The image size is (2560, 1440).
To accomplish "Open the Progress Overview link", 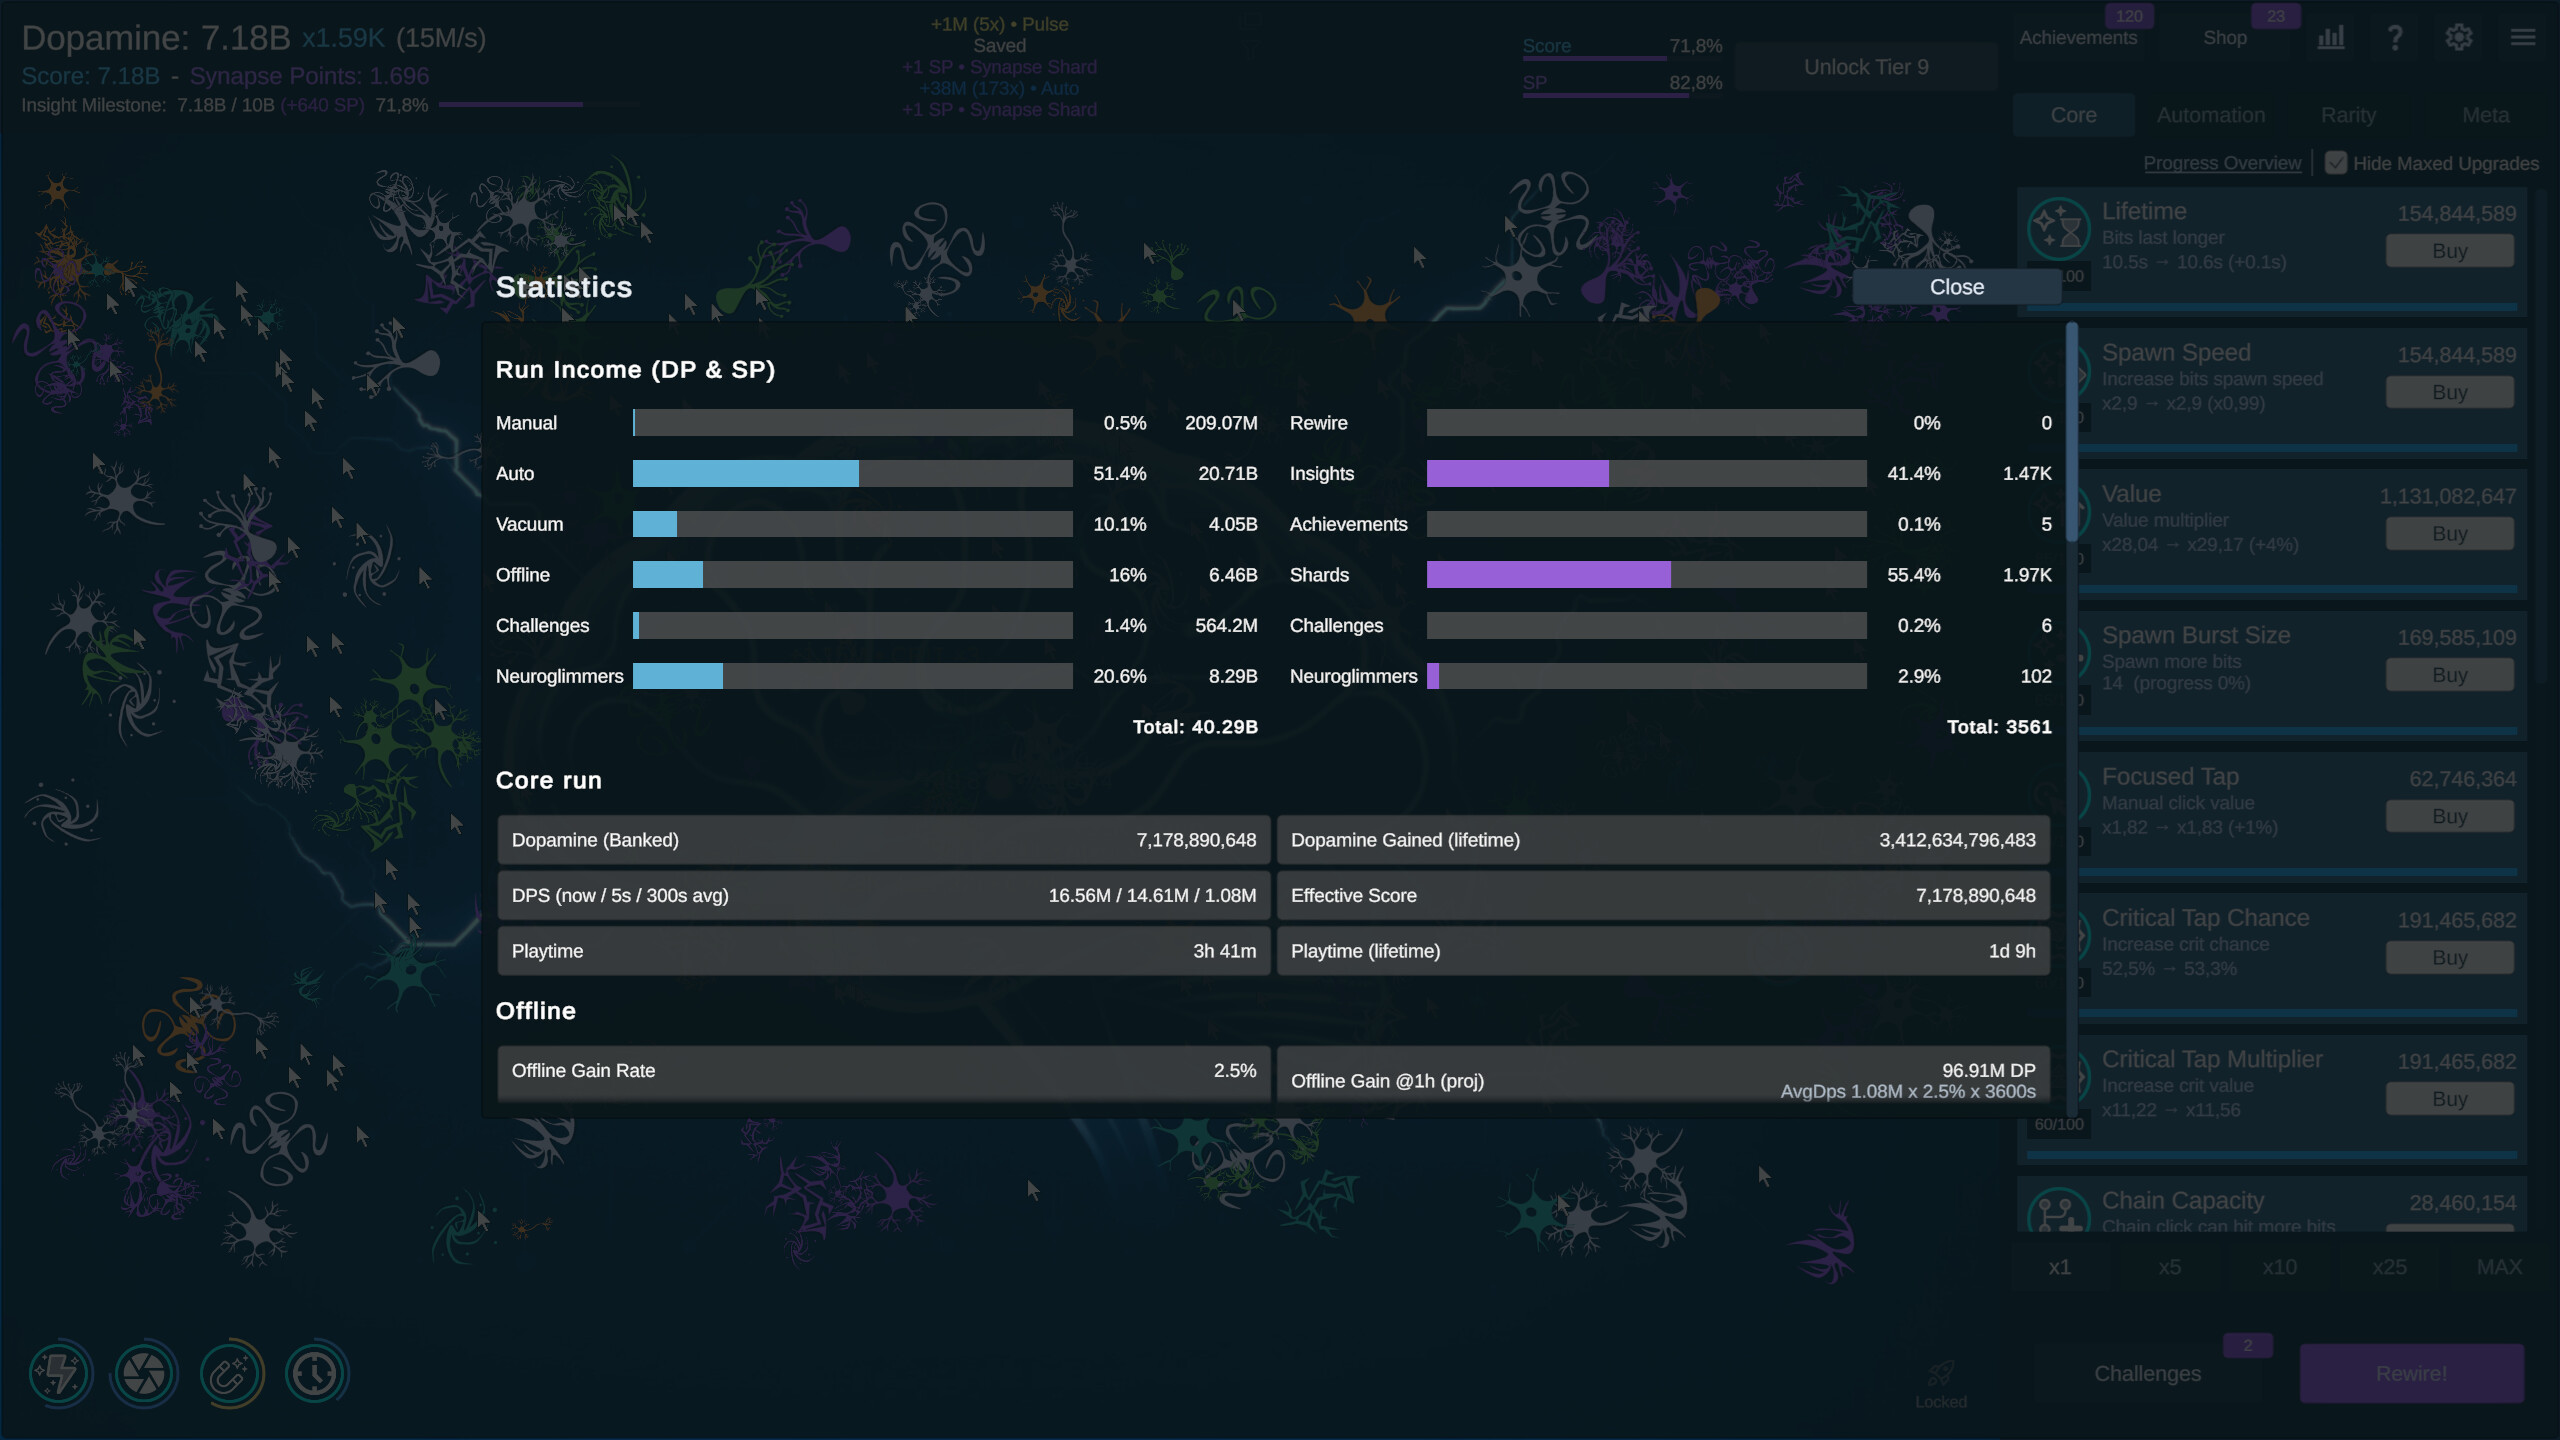I will [2222, 162].
